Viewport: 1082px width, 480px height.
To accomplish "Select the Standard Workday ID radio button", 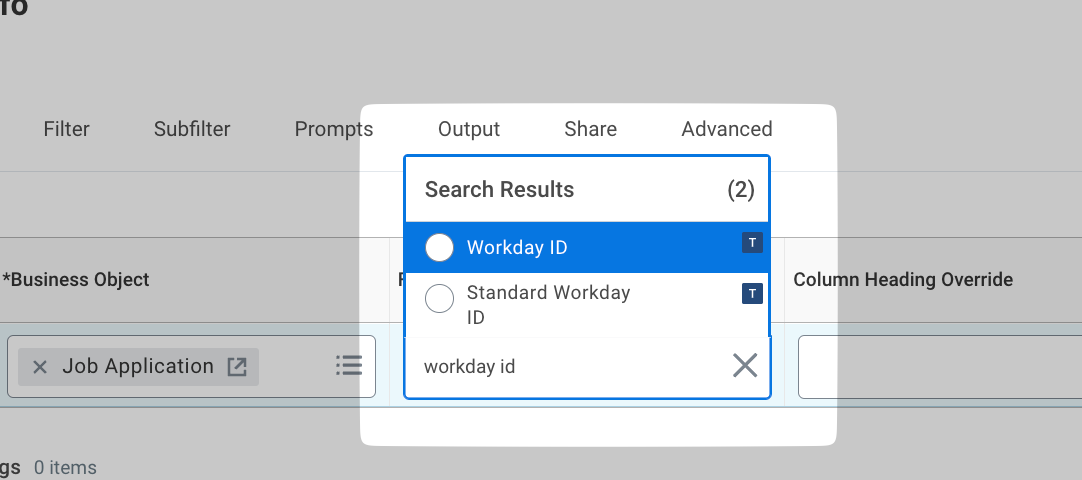I will (x=440, y=299).
